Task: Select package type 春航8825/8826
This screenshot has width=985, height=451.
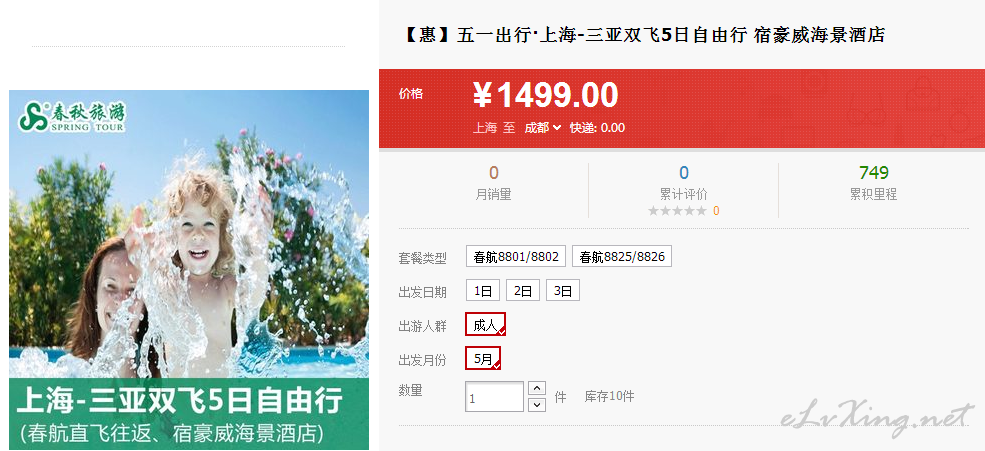Action: [x=622, y=256]
